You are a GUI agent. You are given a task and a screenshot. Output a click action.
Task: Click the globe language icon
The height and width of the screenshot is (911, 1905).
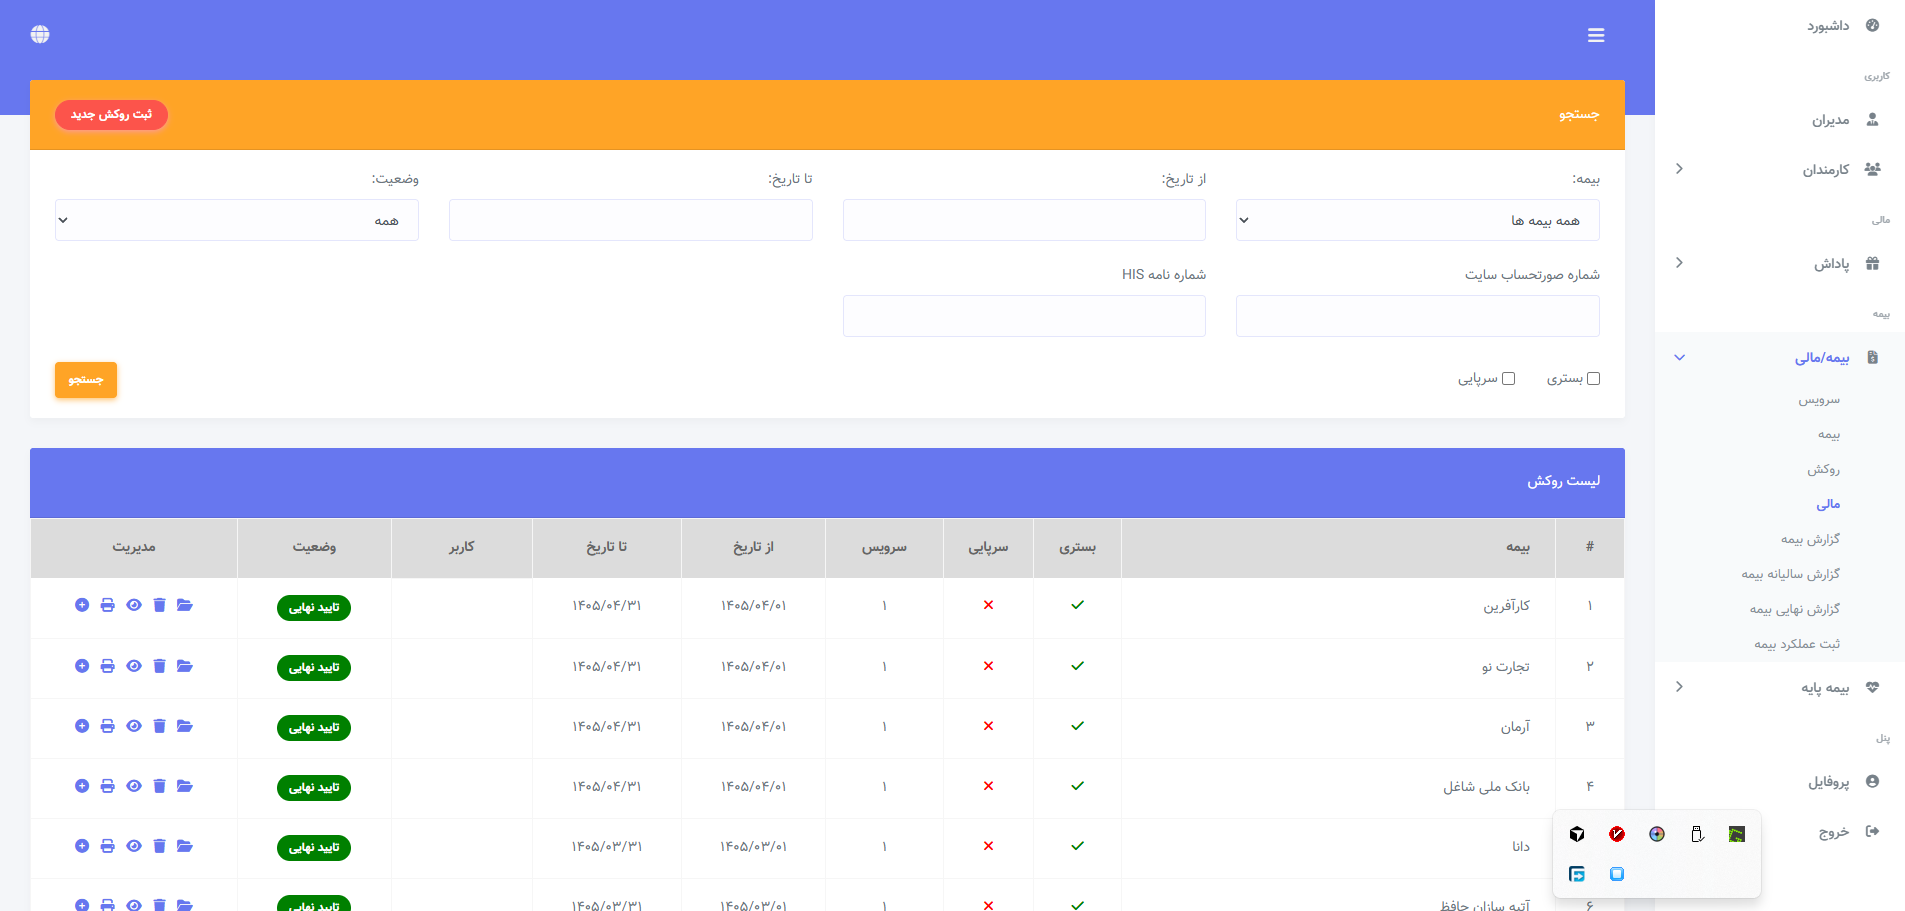(x=40, y=34)
